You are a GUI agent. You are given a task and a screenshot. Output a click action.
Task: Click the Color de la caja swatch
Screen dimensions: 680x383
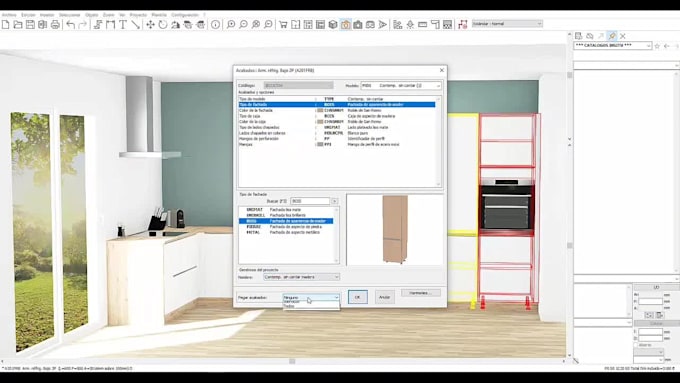320,122
